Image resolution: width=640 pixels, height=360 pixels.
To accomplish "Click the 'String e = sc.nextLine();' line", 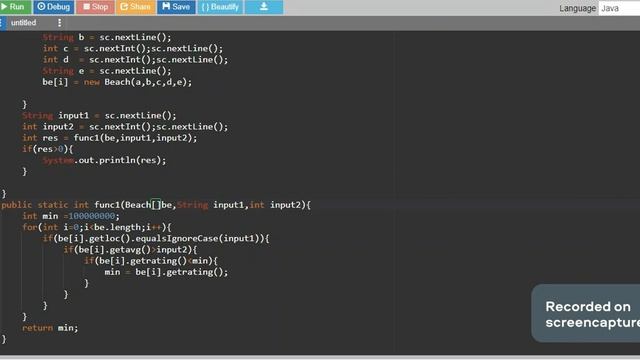I will pyautogui.click(x=107, y=71).
